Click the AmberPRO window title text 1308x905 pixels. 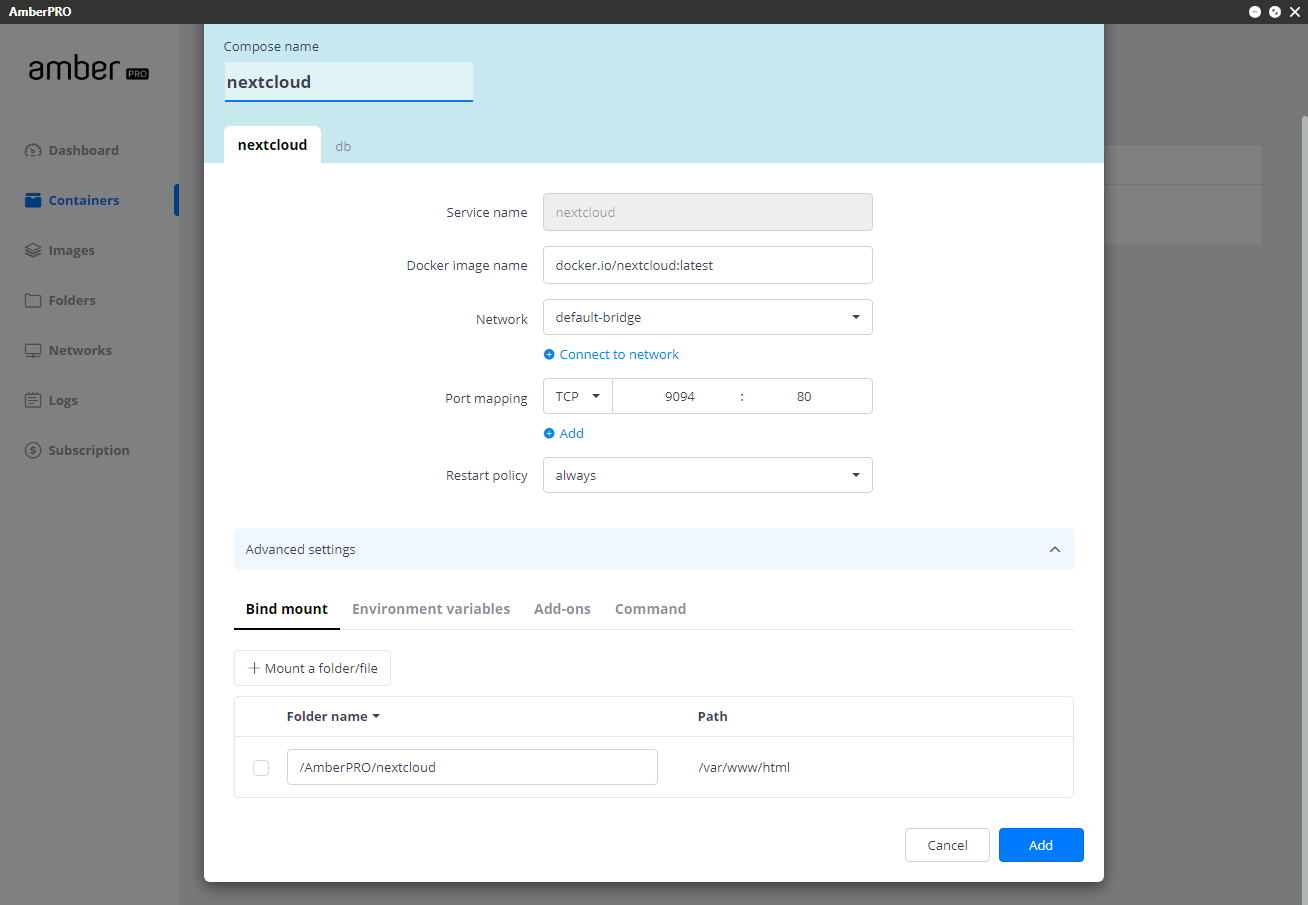pos(40,12)
